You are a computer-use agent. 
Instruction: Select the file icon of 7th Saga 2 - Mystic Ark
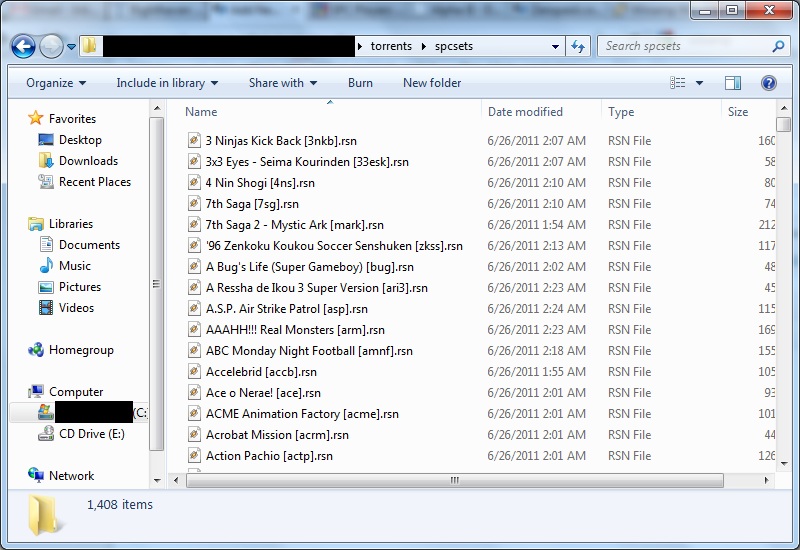pos(194,224)
